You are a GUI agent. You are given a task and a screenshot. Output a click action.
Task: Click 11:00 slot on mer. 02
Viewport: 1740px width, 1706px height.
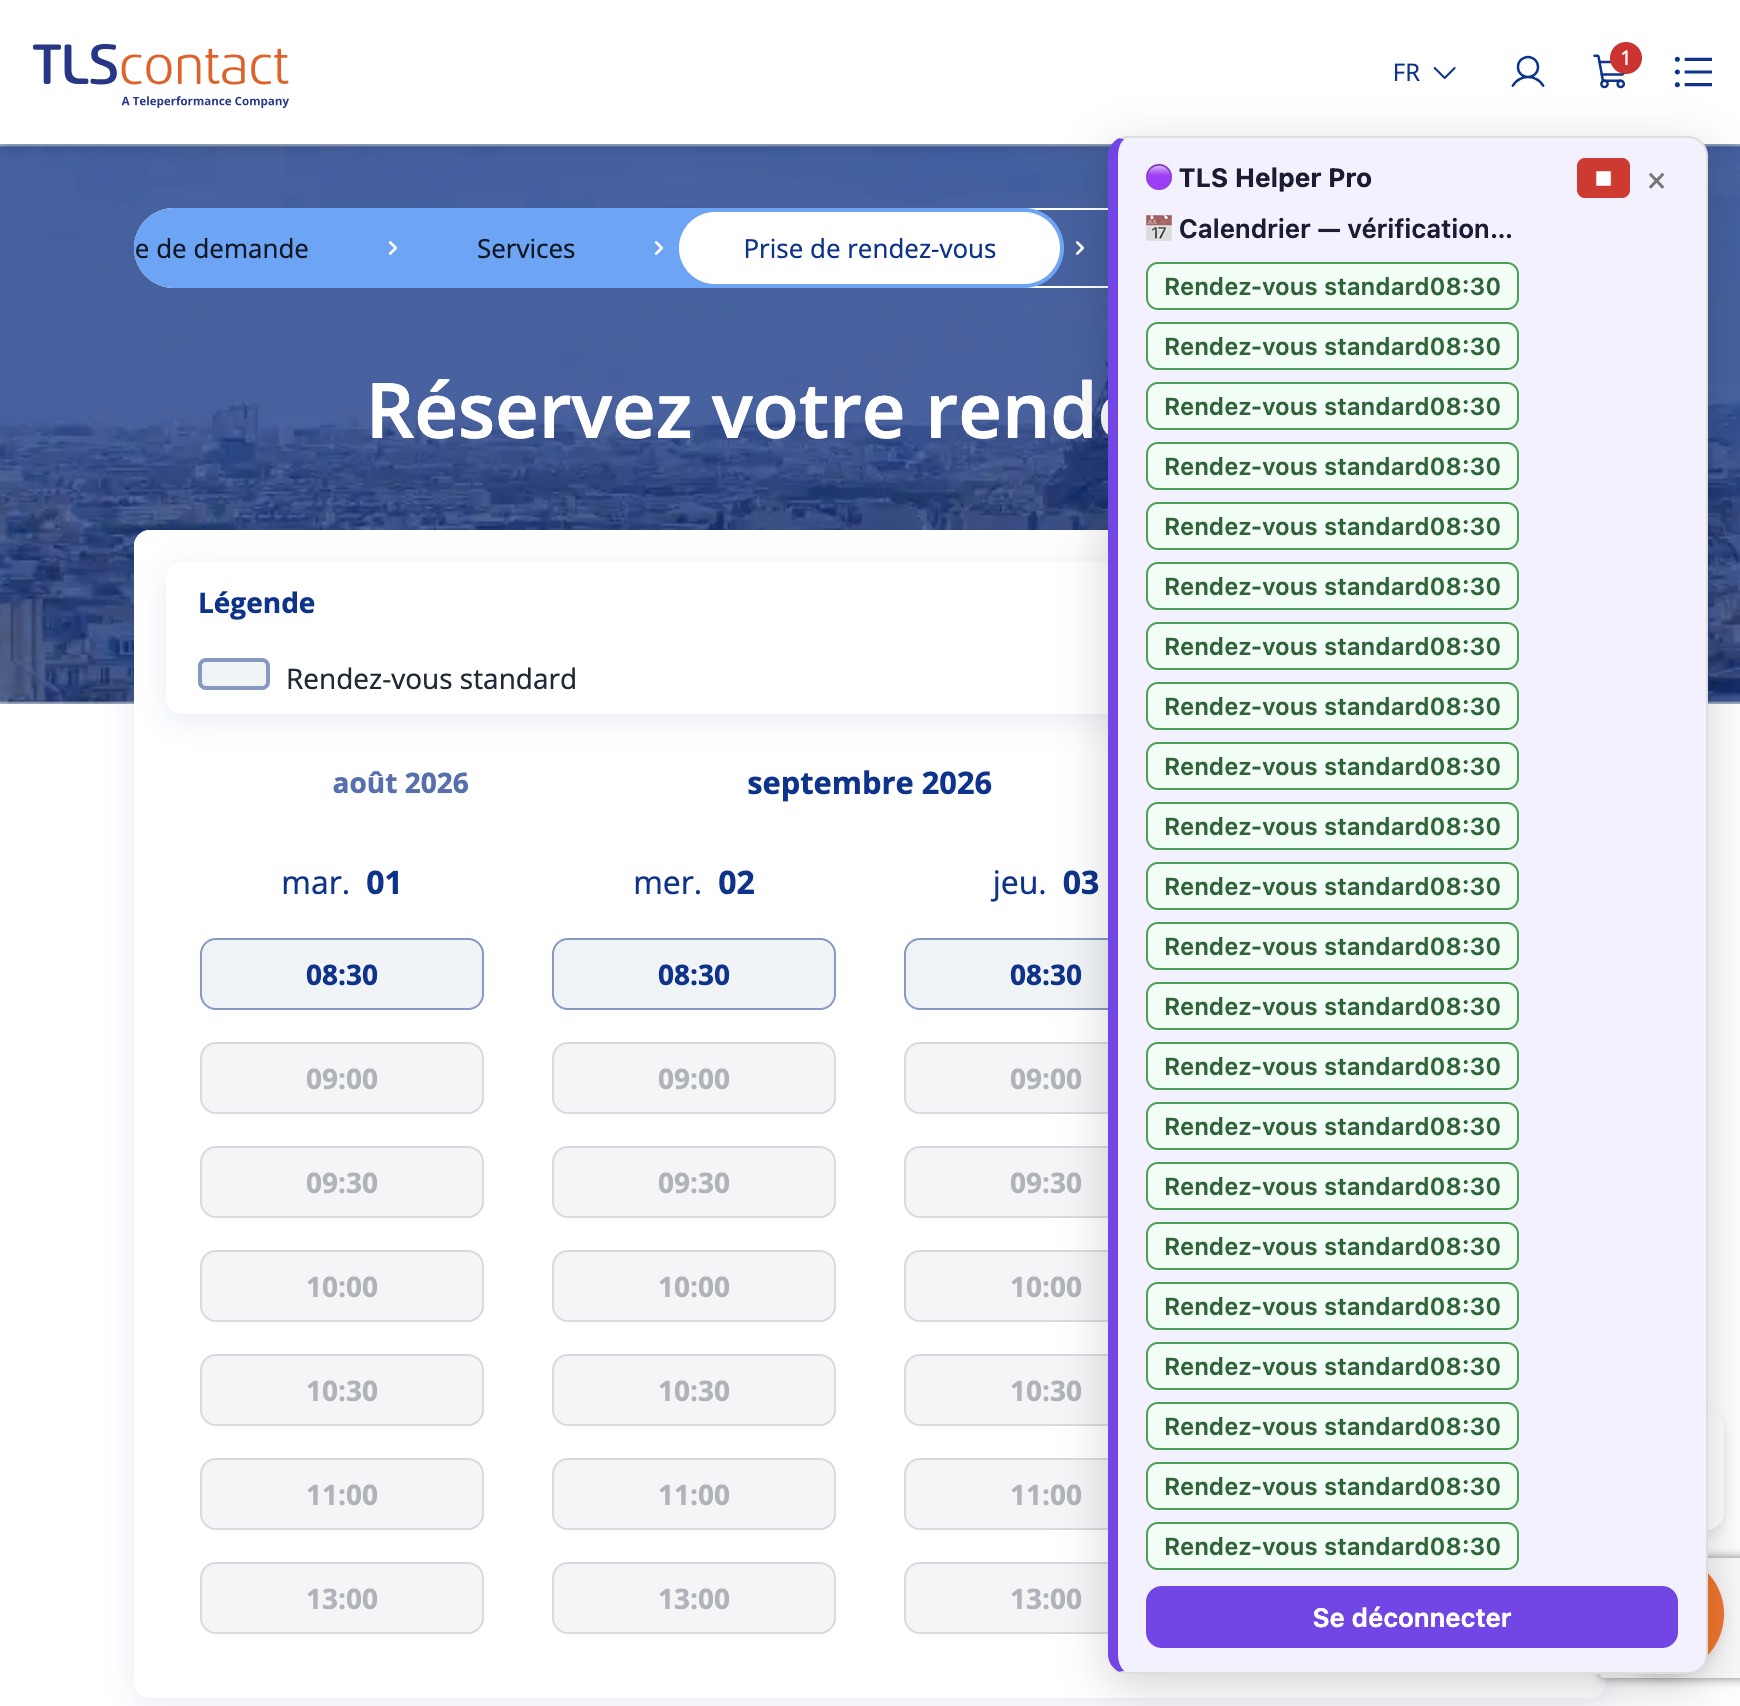(x=694, y=1494)
